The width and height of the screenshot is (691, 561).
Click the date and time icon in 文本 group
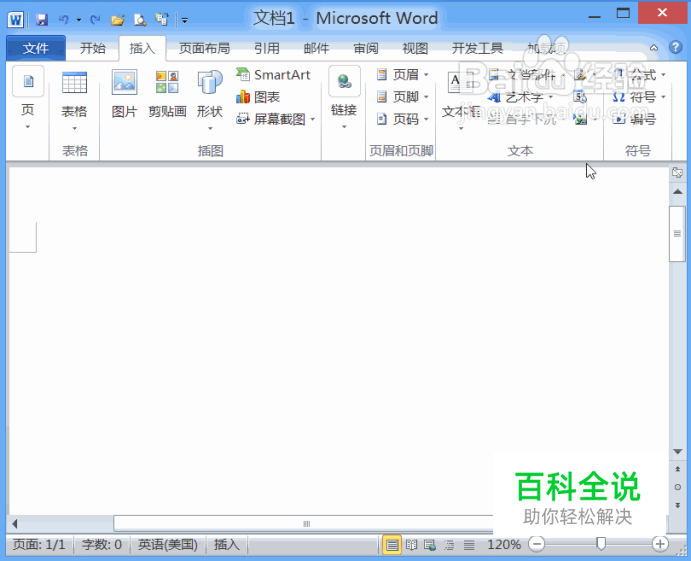[x=580, y=97]
